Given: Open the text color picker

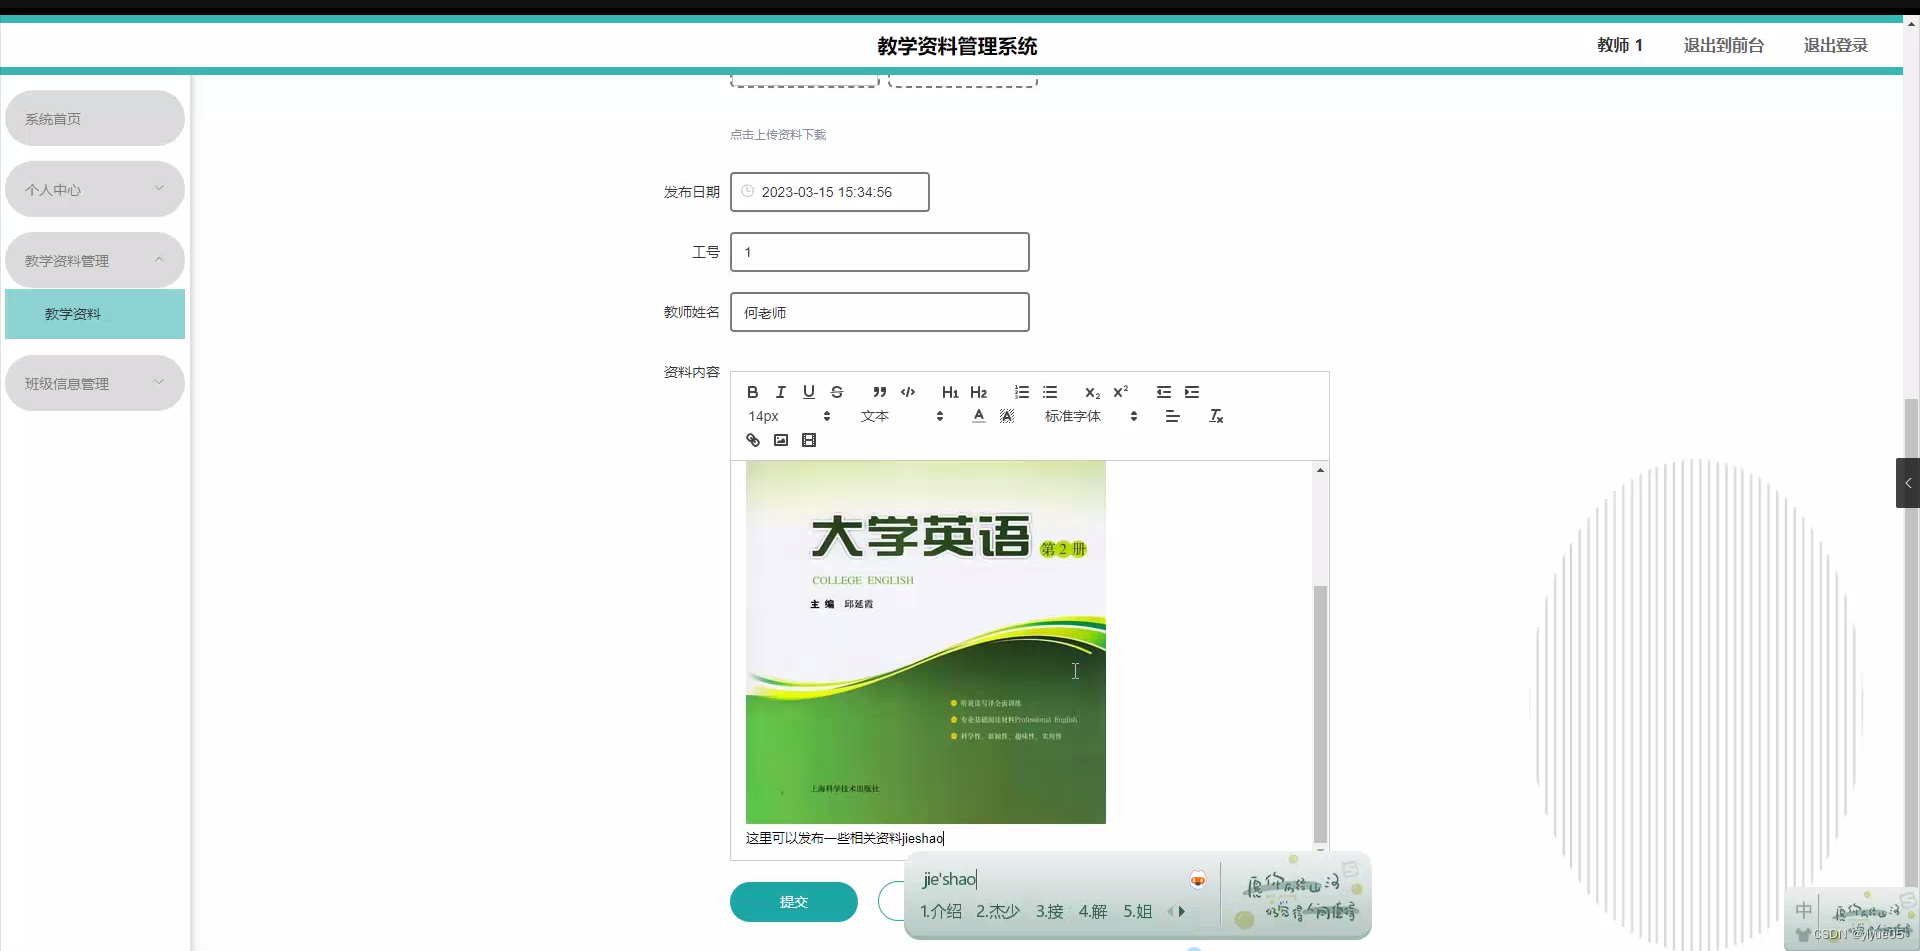Looking at the screenshot, I should [979, 416].
